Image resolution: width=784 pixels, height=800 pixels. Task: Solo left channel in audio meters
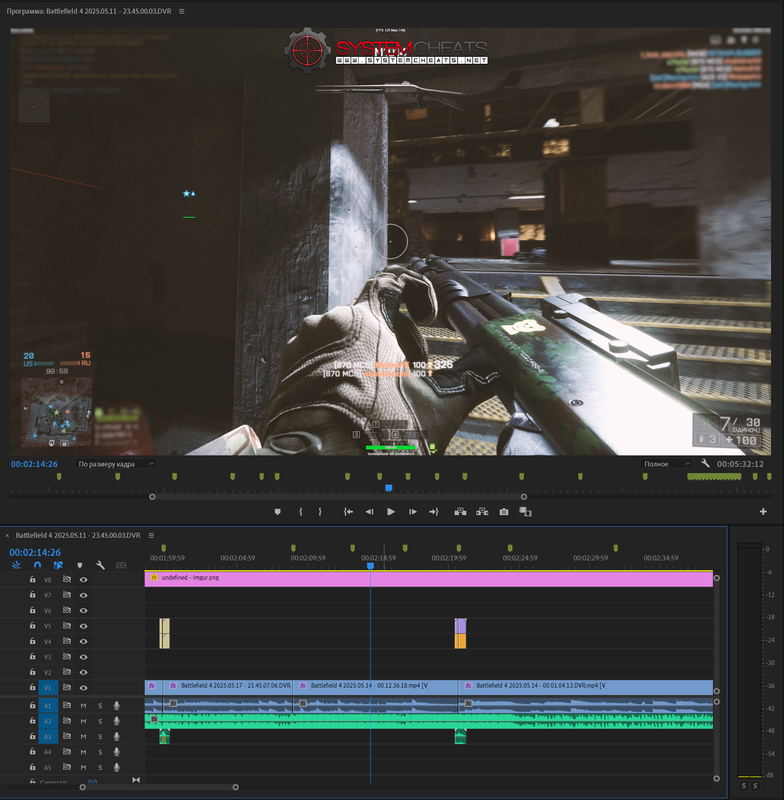[744, 786]
